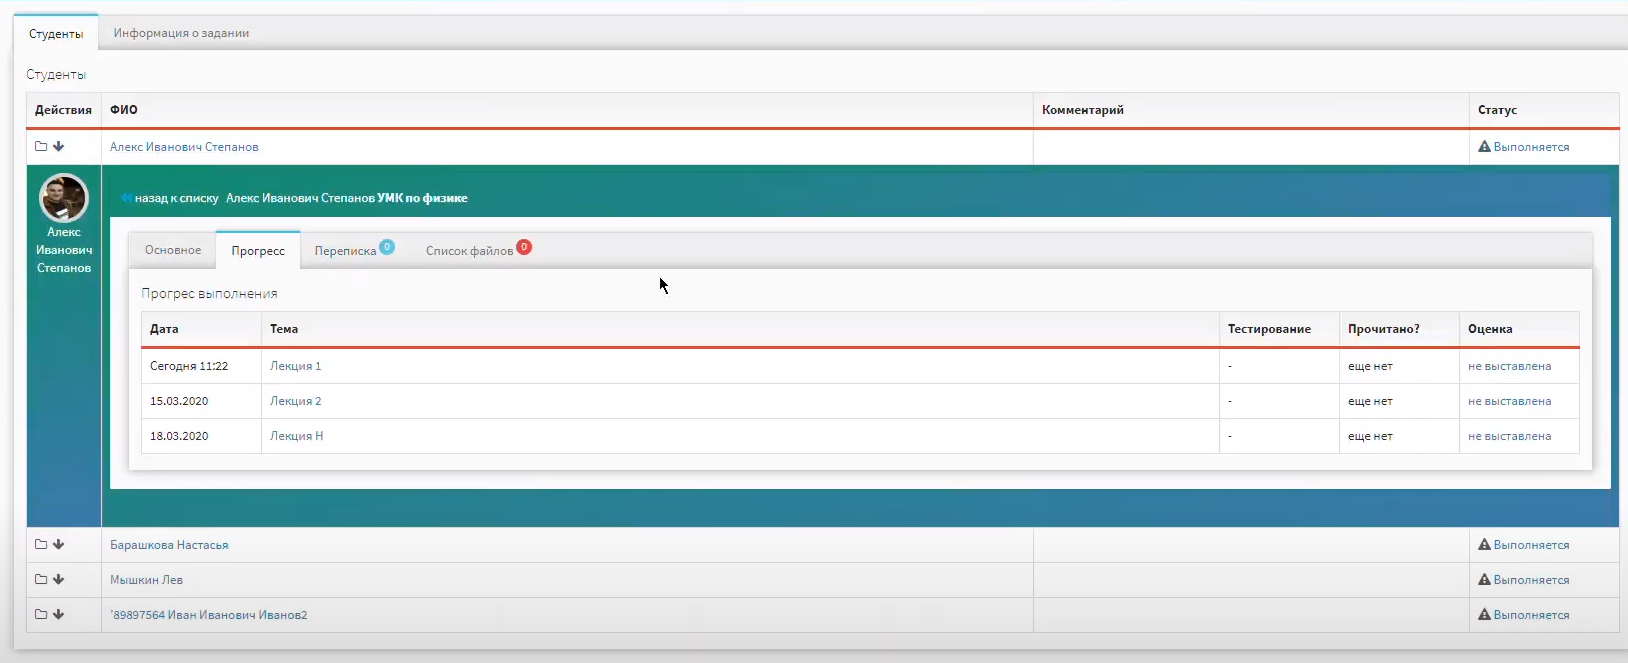This screenshot has height=663, width=1628.
Task: Open '89897564 Иван Иванович Иванов2 link
Action: coord(208,615)
